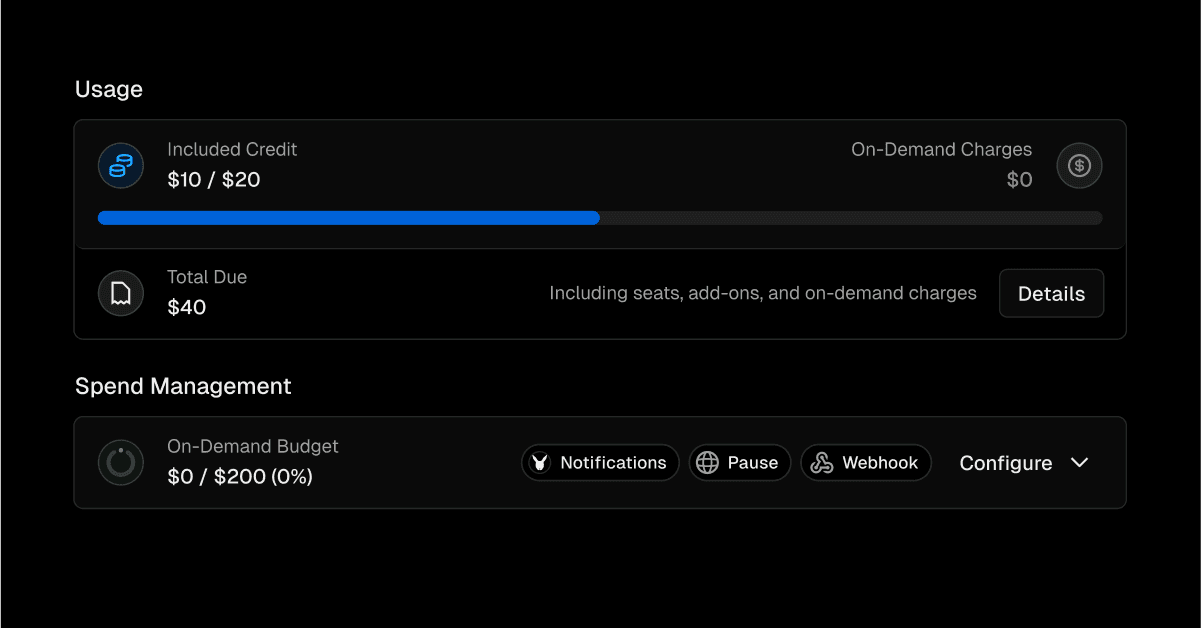The width and height of the screenshot is (1201, 628).
Task: Click the $40 total due amount
Action: point(187,307)
